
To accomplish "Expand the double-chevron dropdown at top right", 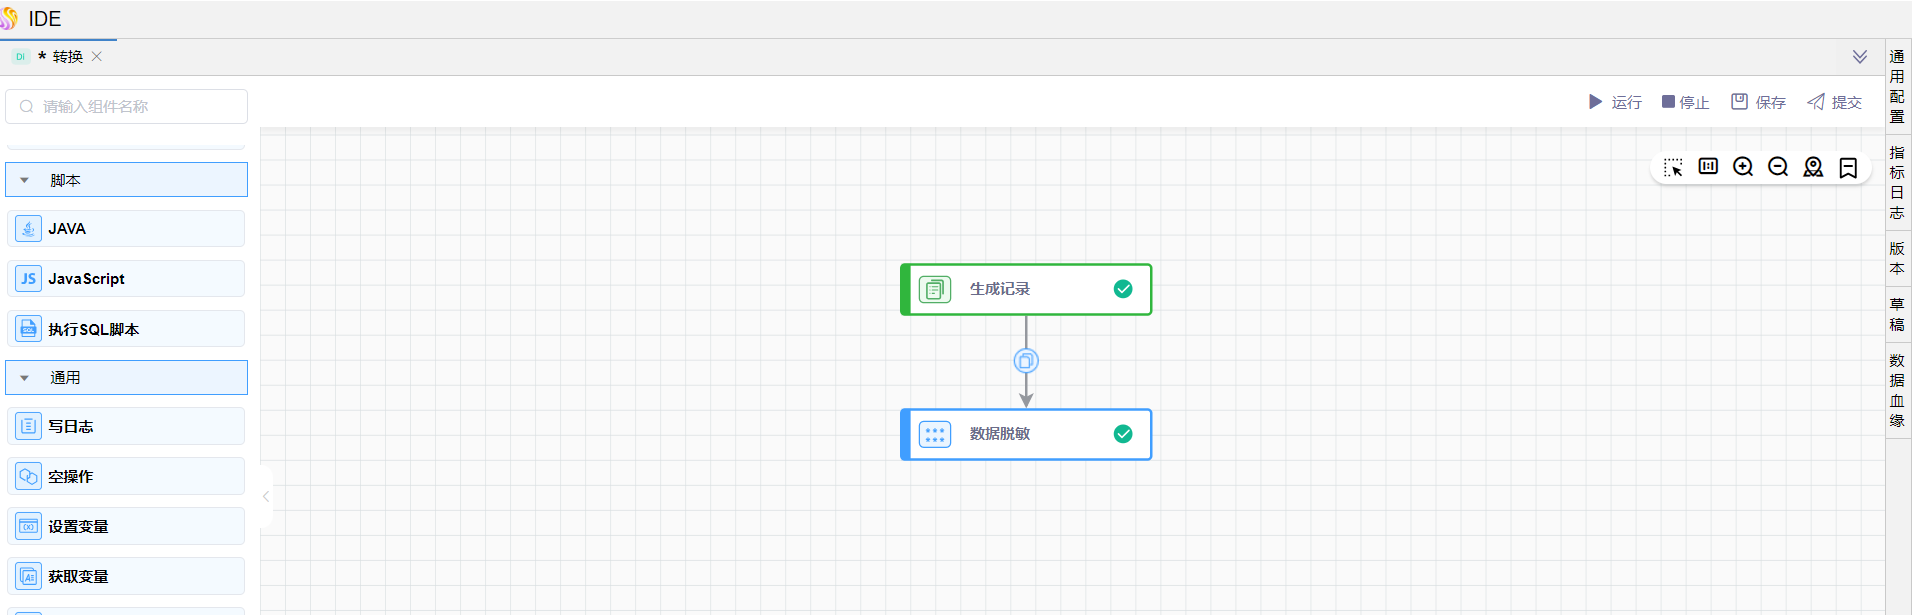I will click(1860, 57).
